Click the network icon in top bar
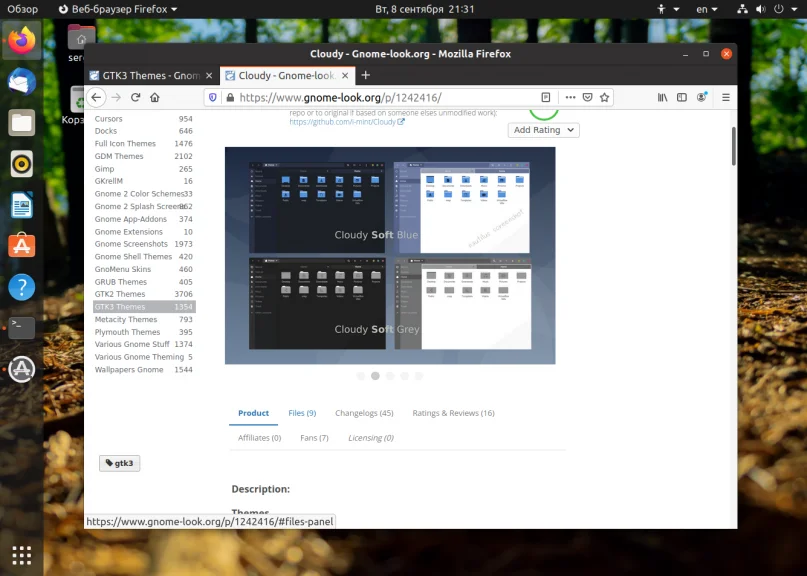Image resolution: width=807 pixels, height=576 pixels. pyautogui.click(x=742, y=9)
